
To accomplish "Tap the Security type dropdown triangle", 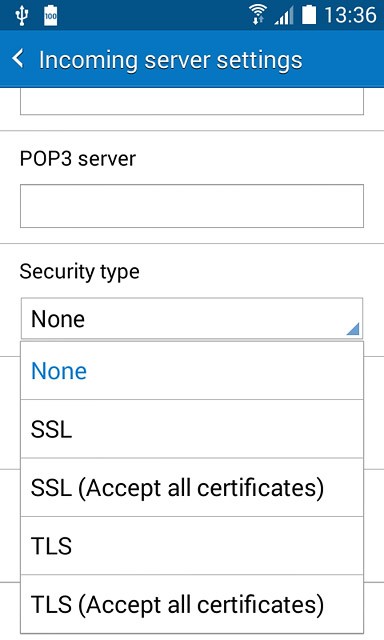I will point(353,329).
